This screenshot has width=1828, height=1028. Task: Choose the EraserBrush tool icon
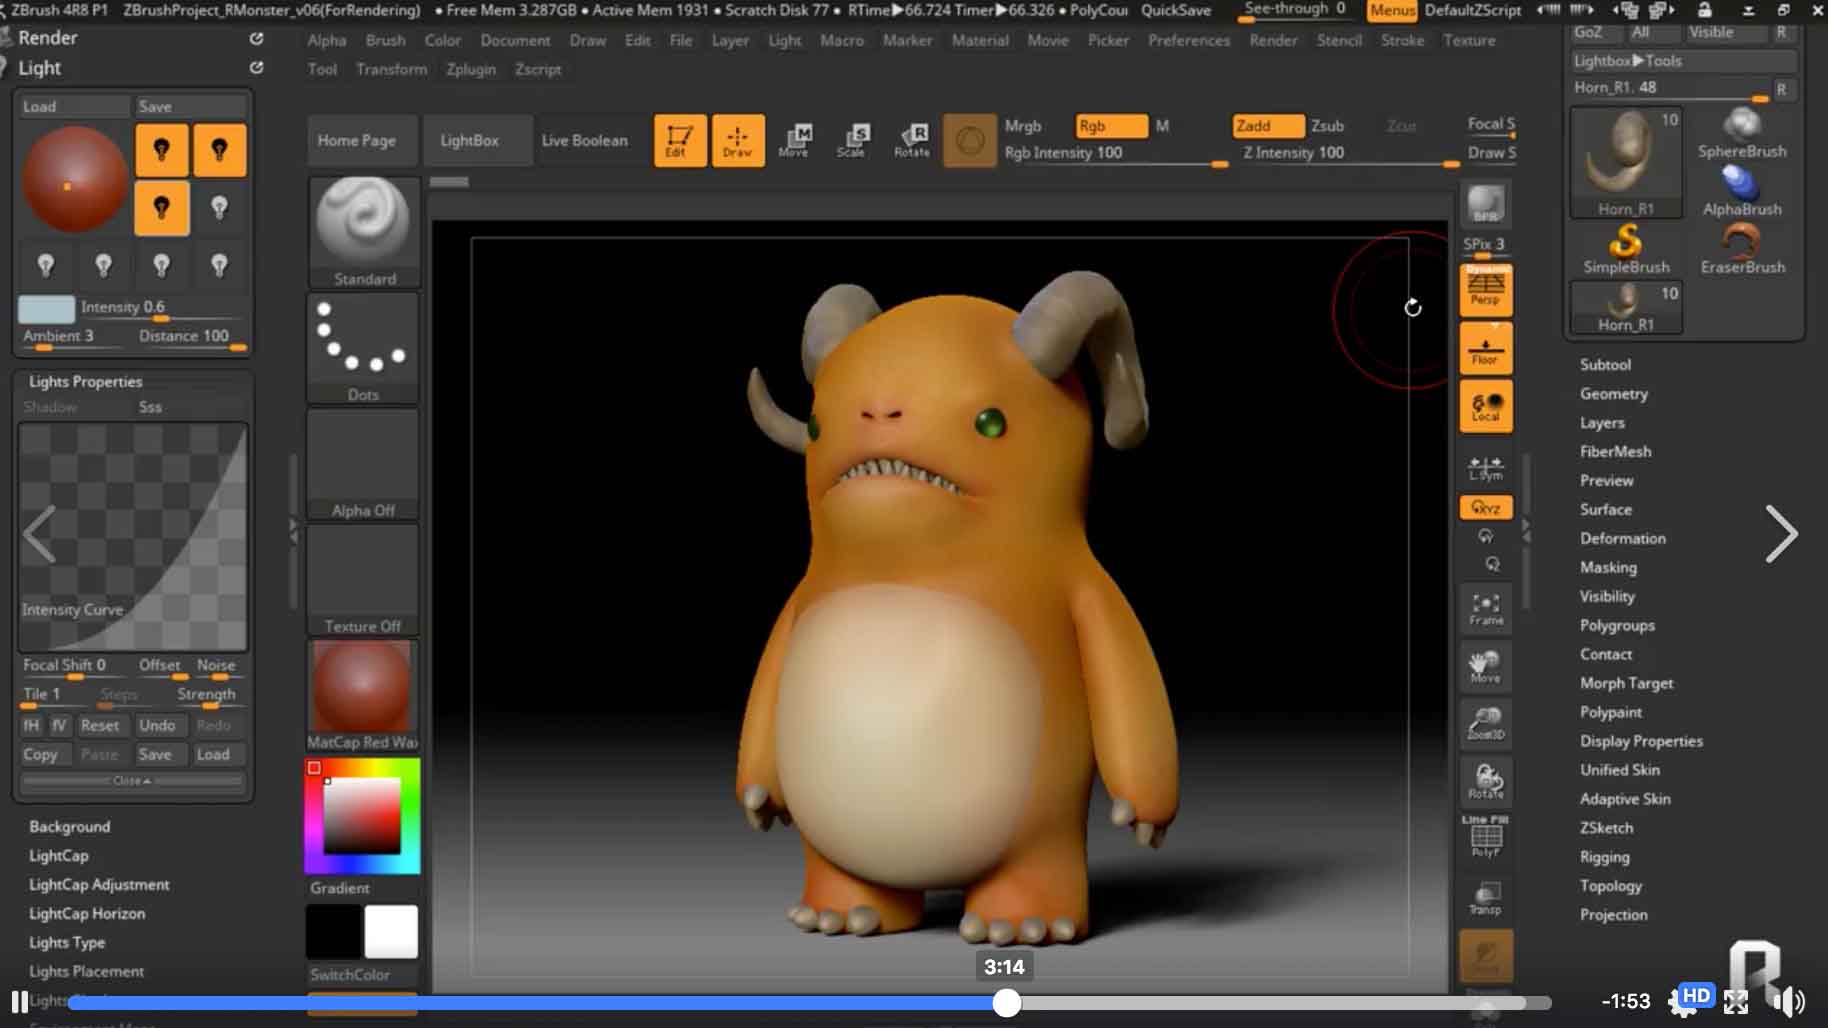click(1741, 248)
